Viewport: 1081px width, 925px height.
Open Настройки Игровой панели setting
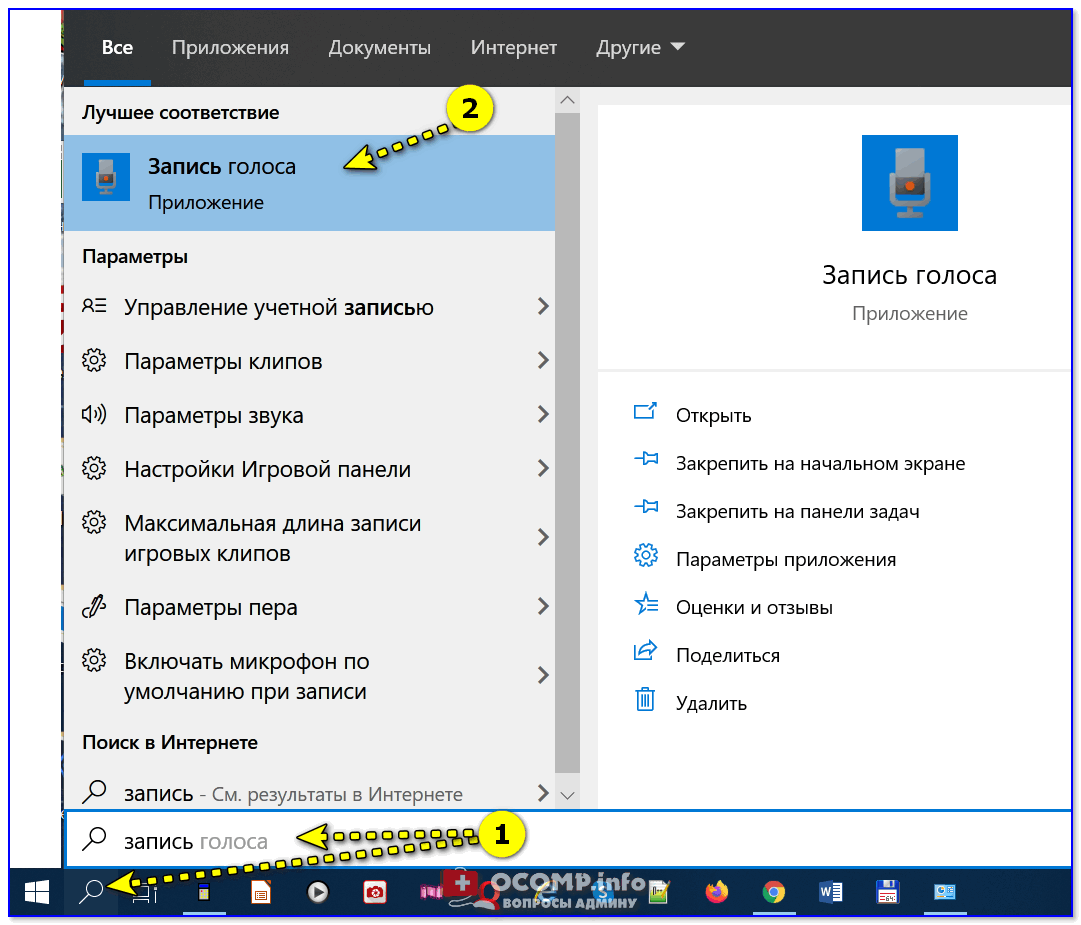point(267,469)
